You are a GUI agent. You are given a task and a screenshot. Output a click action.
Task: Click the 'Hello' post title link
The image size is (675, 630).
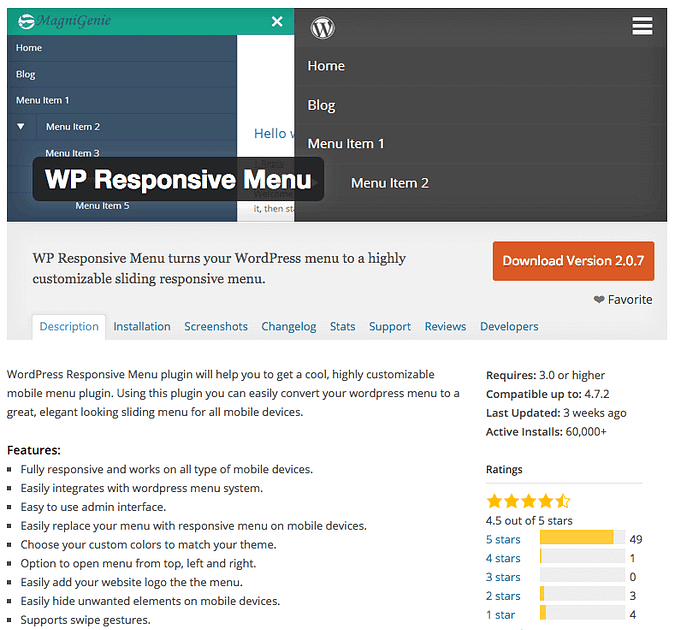(x=273, y=133)
